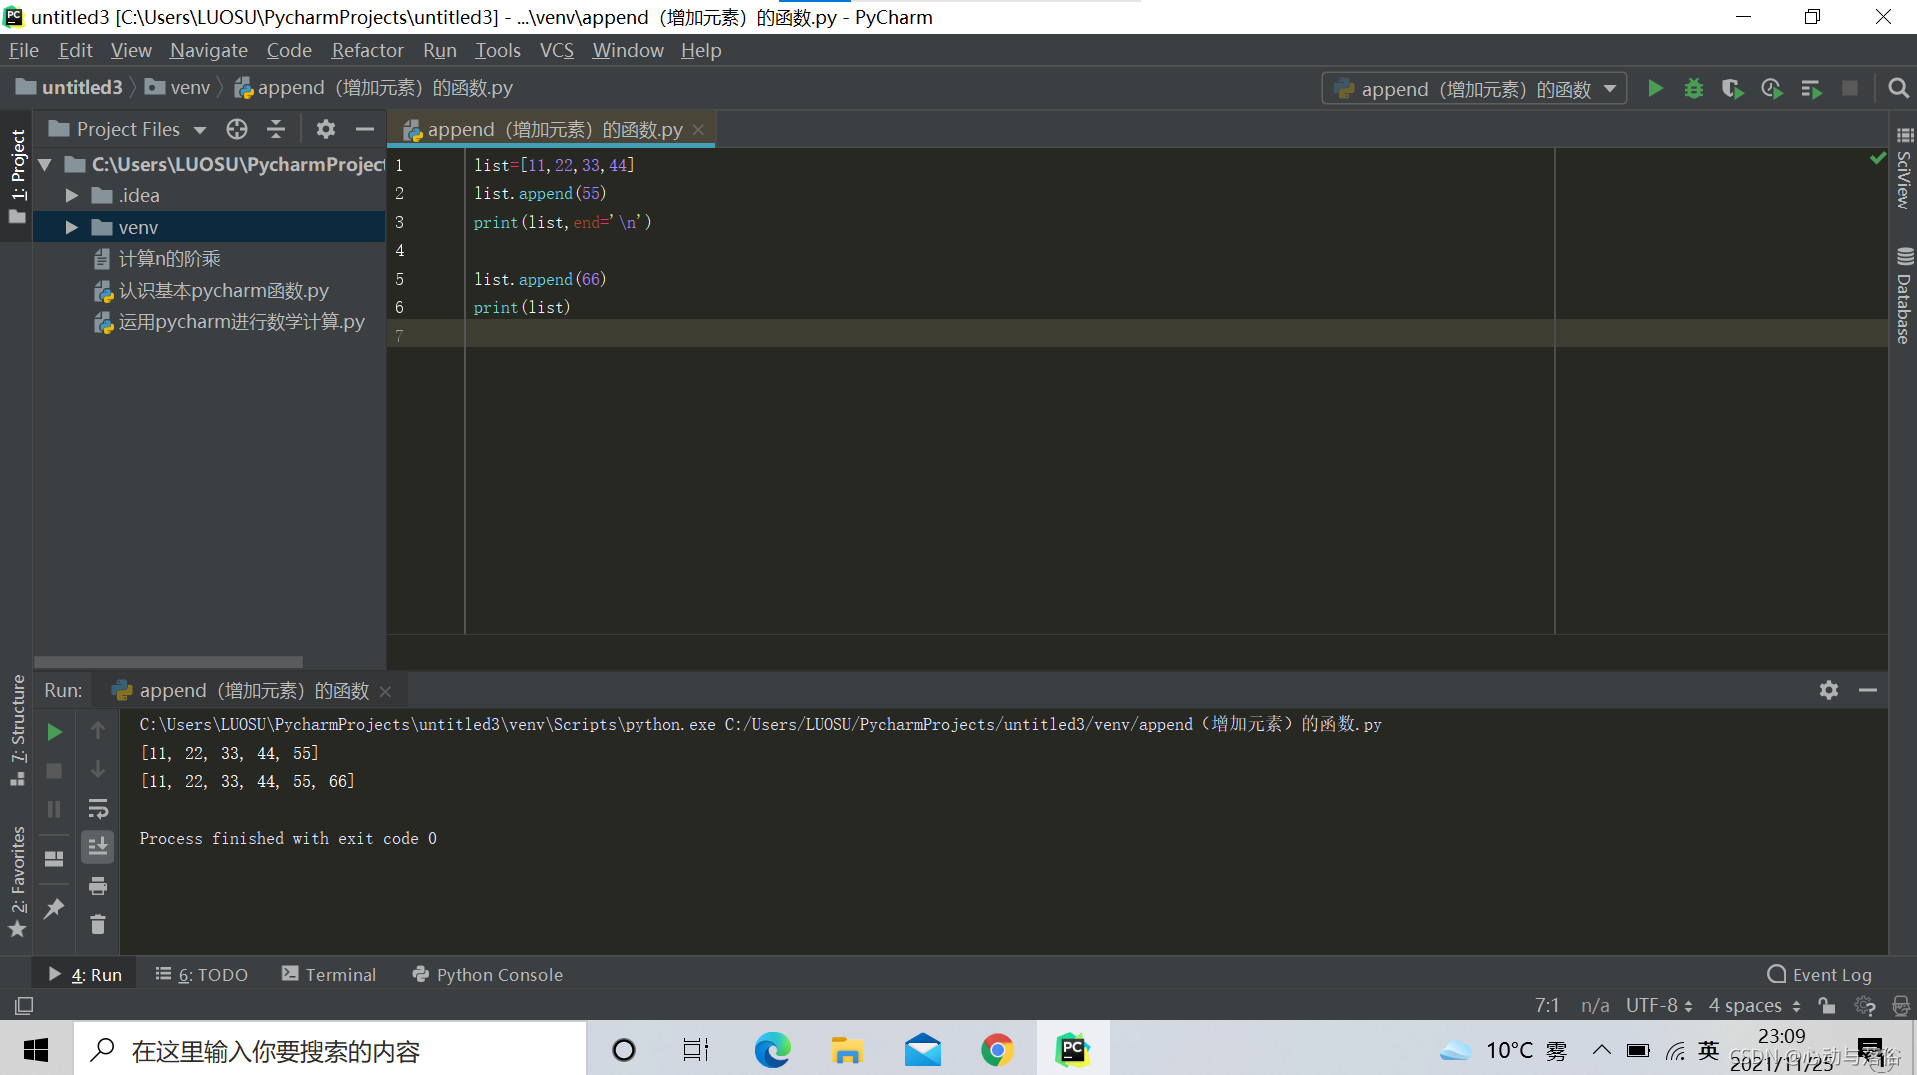
Task: Rerun script in Run panel green arrow
Action: point(54,732)
